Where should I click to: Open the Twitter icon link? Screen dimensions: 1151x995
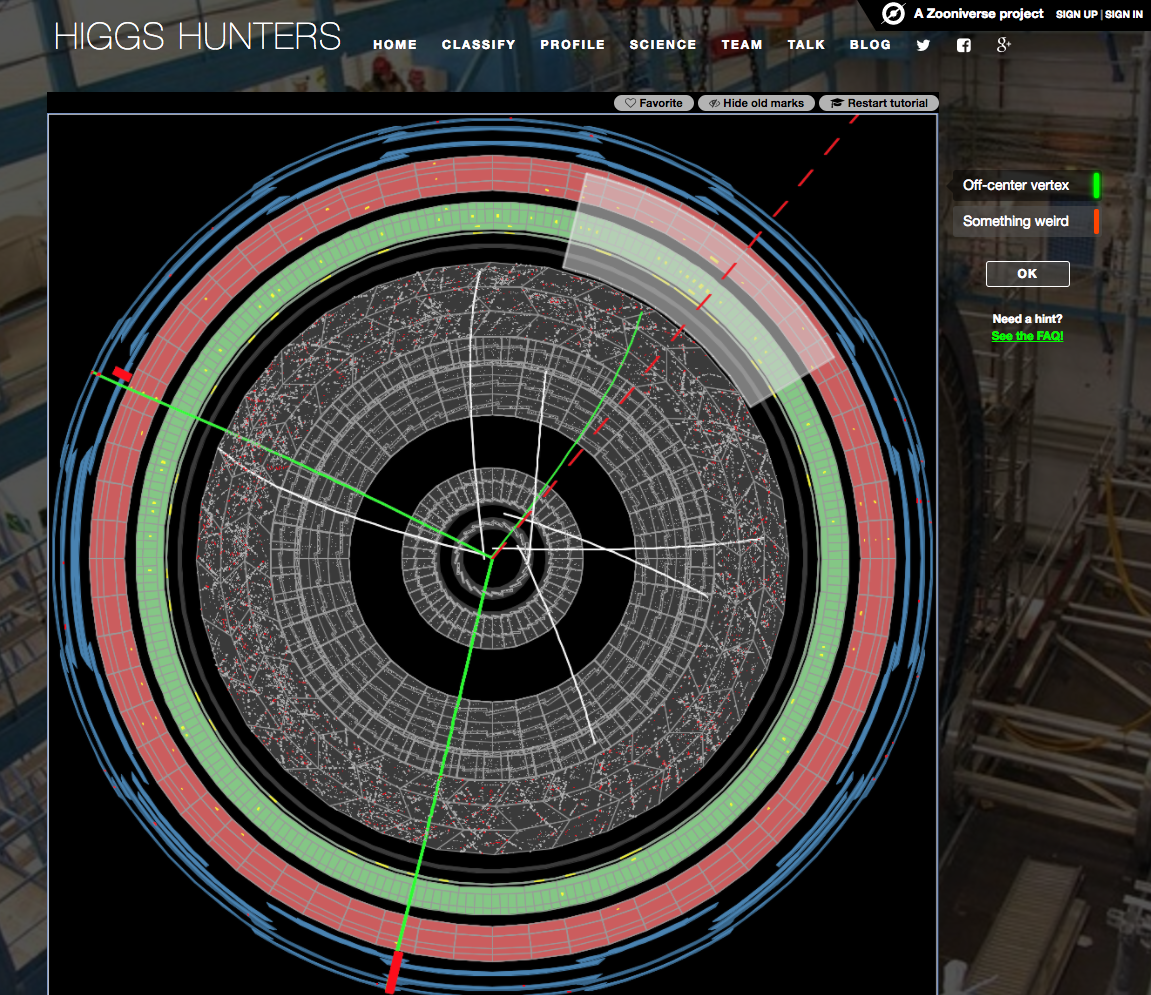[x=923, y=45]
